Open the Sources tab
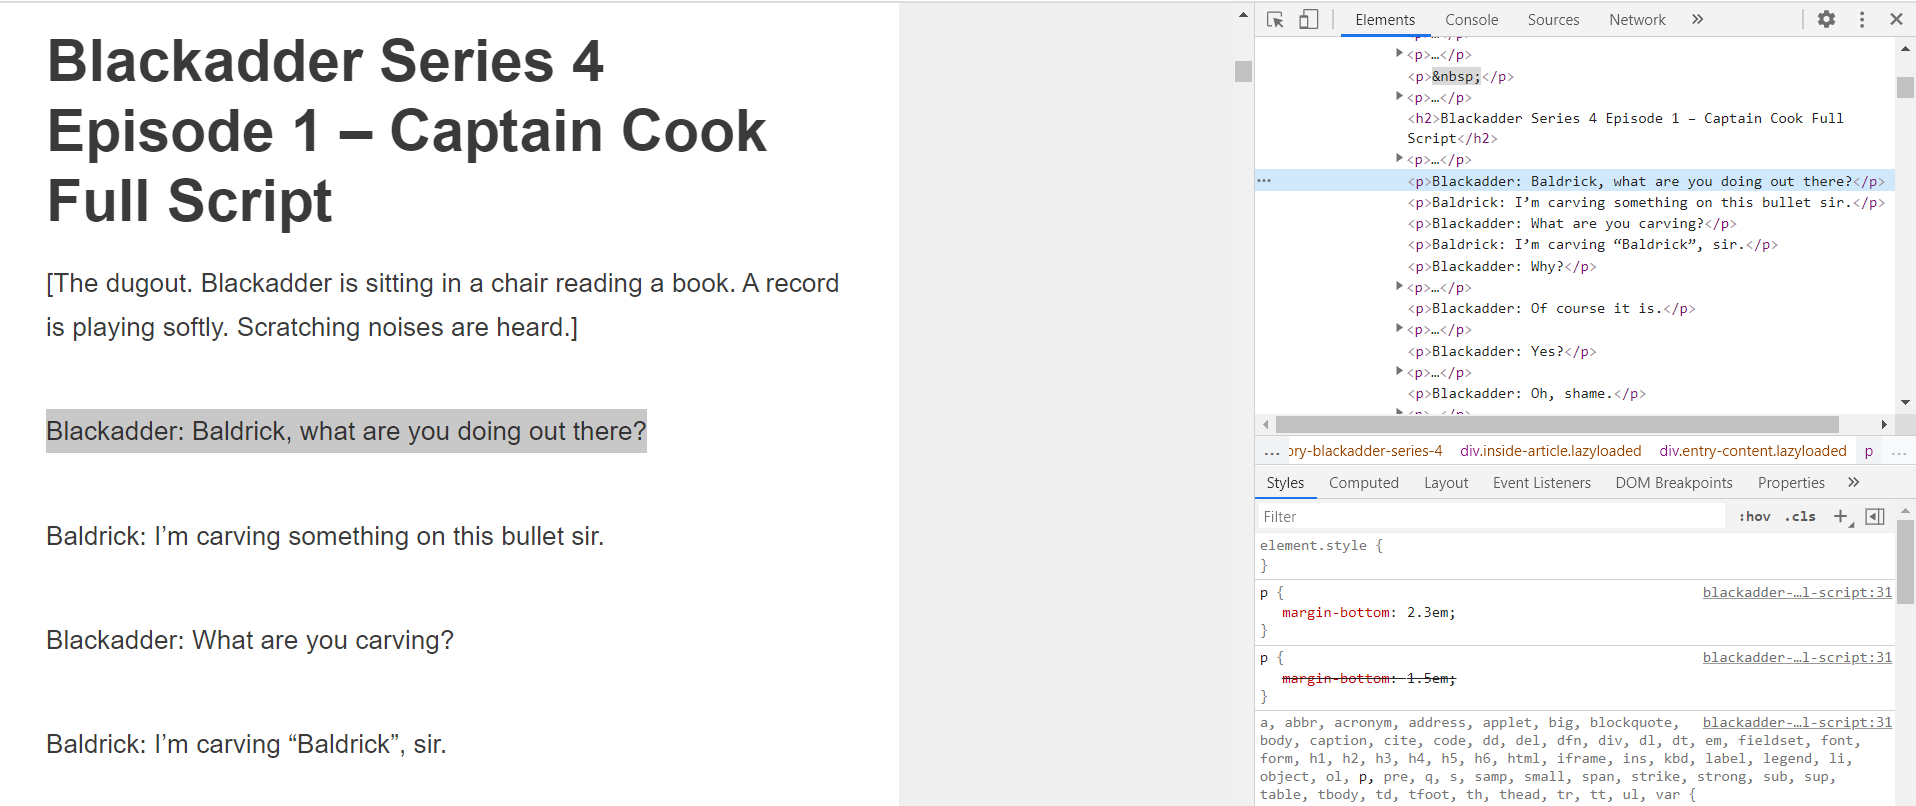The image size is (1916, 806). [1553, 20]
